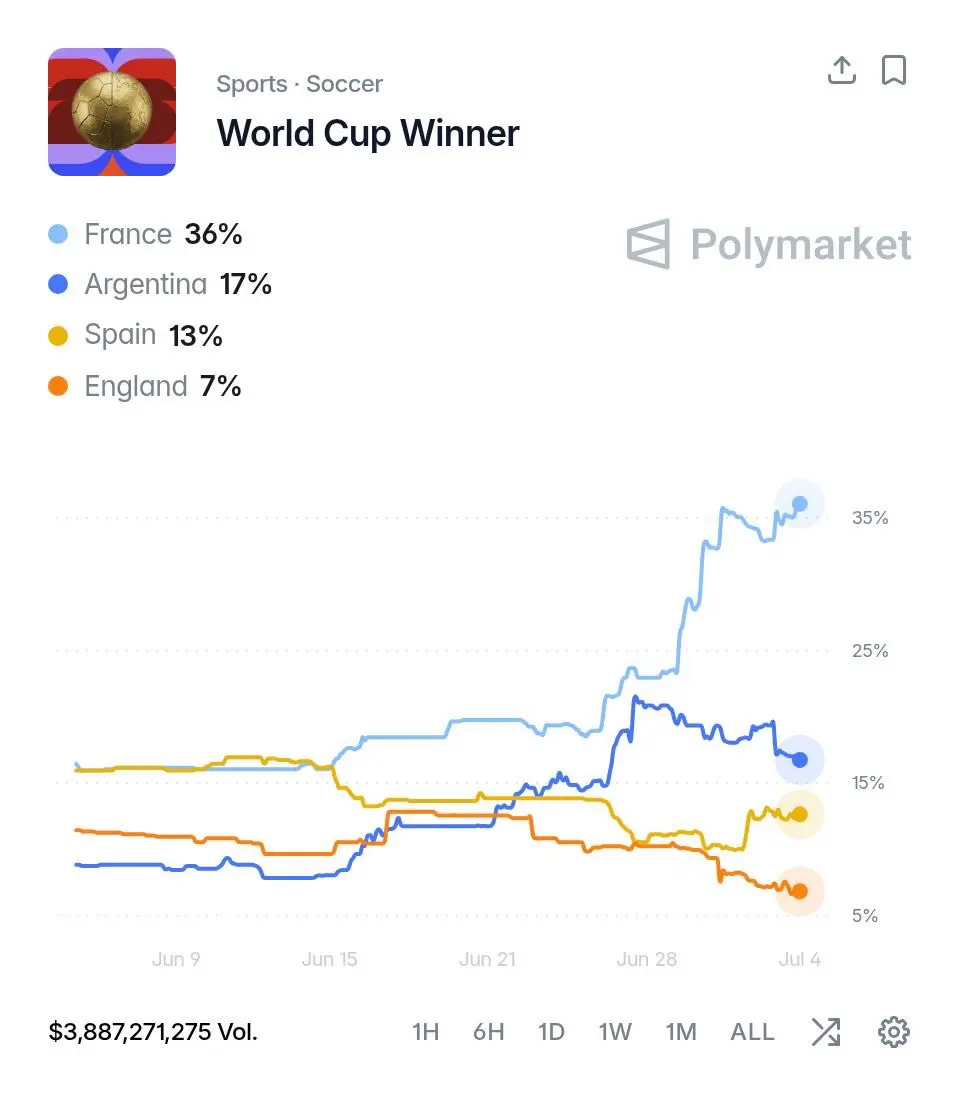Click the Polymarket logo icon
Screen dimensions: 960x1098
click(x=648, y=244)
